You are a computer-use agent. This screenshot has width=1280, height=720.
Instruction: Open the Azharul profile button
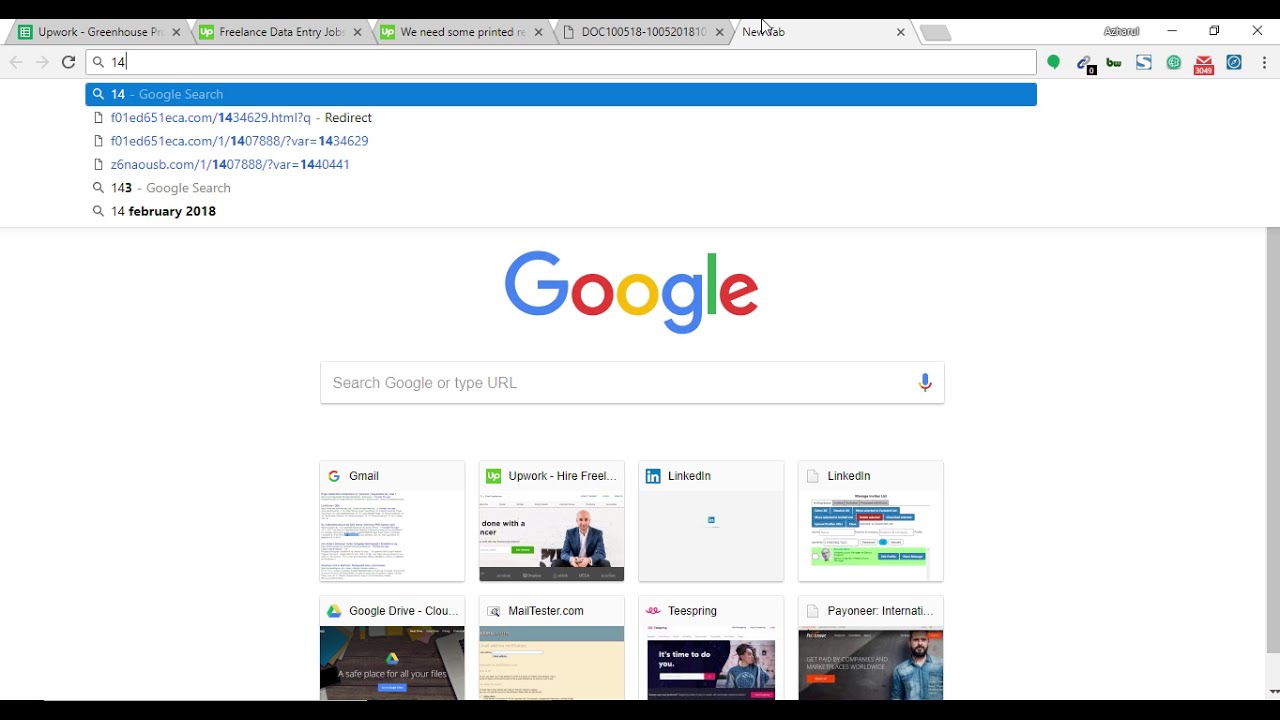click(1121, 32)
